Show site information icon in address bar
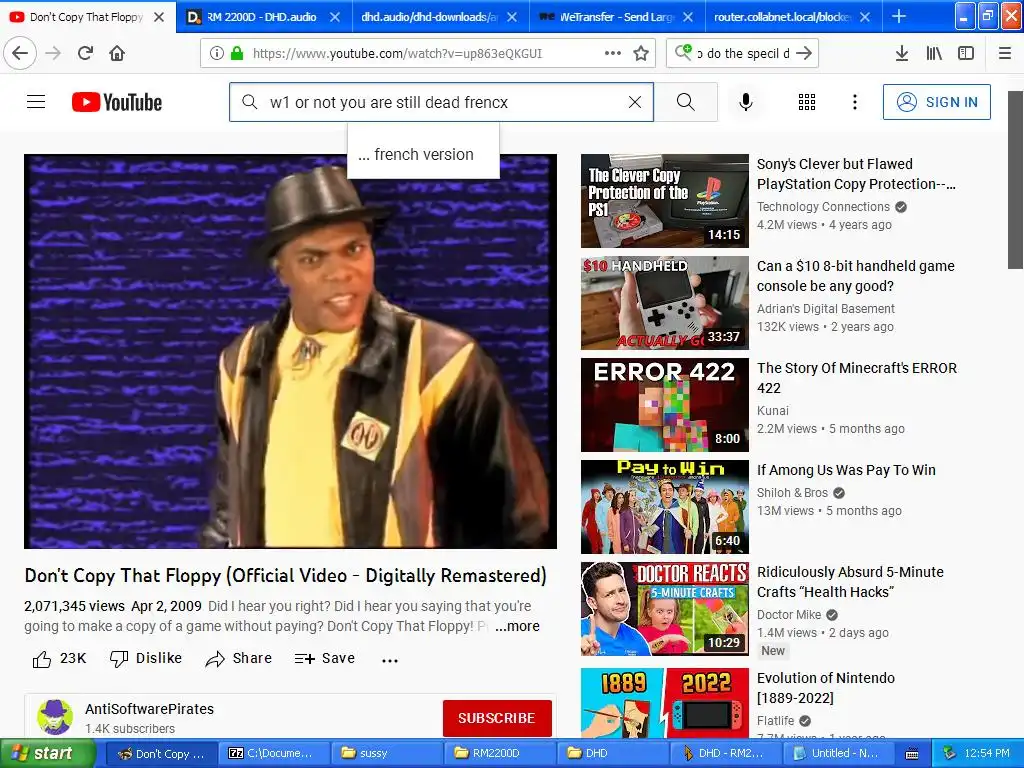 [x=216, y=54]
